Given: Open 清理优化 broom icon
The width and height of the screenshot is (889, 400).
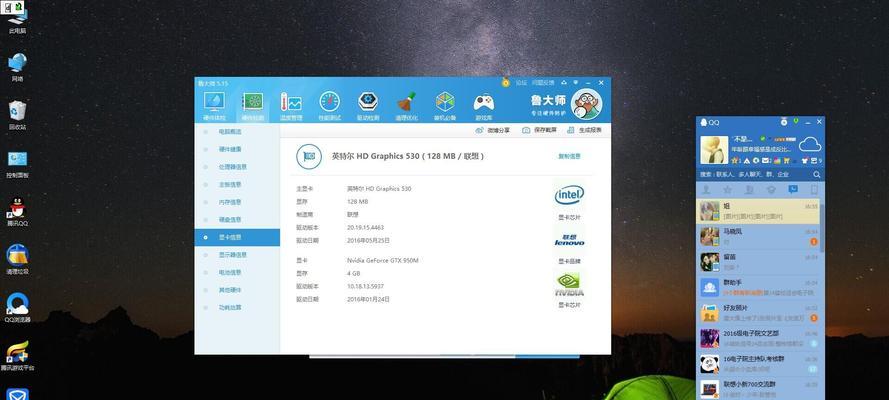Looking at the screenshot, I should (x=406, y=102).
